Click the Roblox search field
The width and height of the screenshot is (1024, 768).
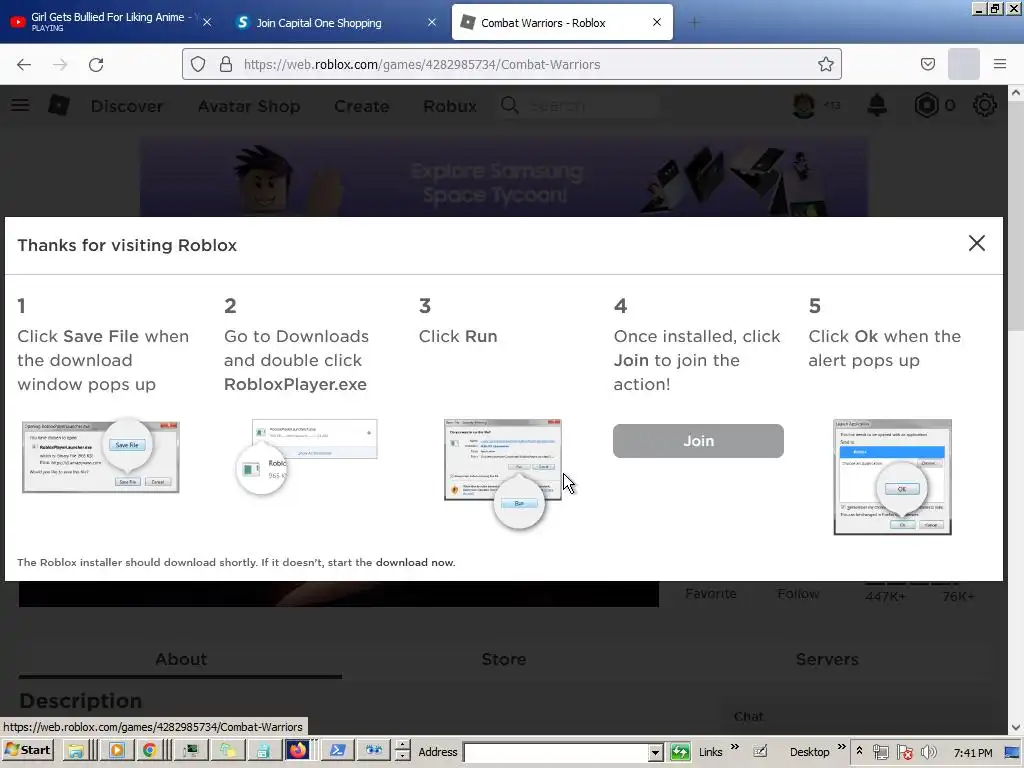(580, 105)
